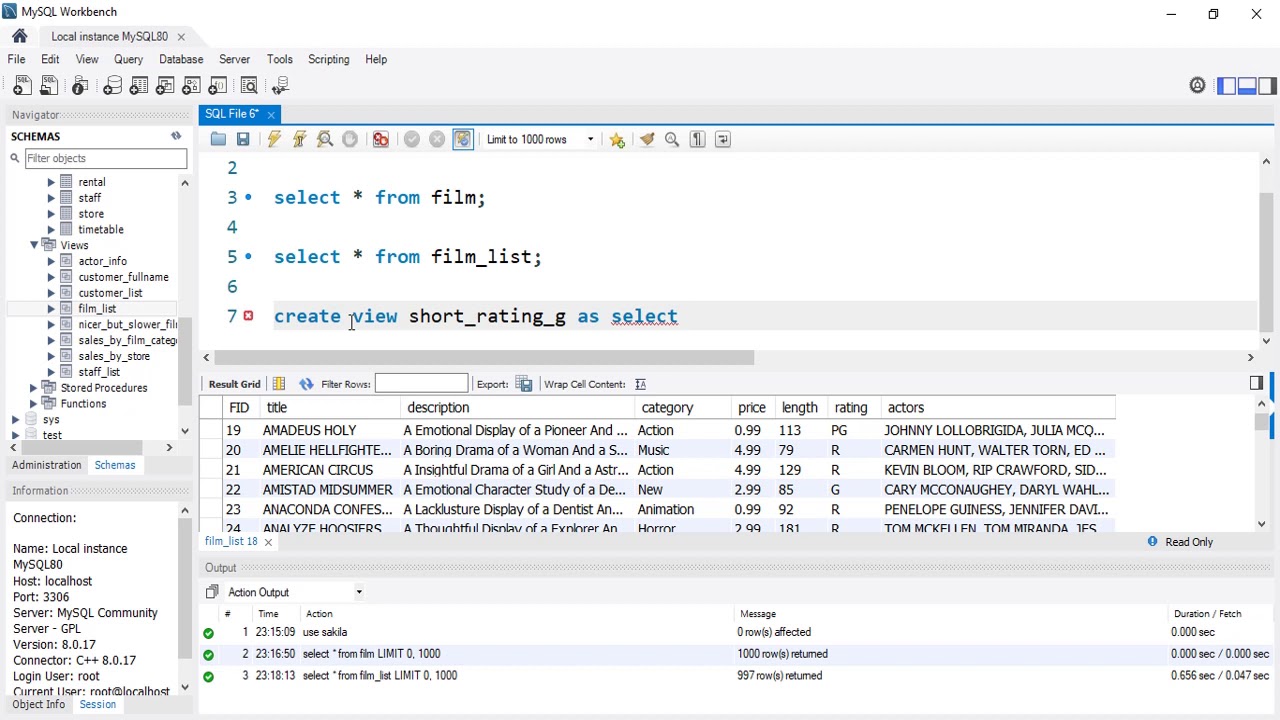Open the Query menu
The image size is (1280, 720).
click(128, 59)
